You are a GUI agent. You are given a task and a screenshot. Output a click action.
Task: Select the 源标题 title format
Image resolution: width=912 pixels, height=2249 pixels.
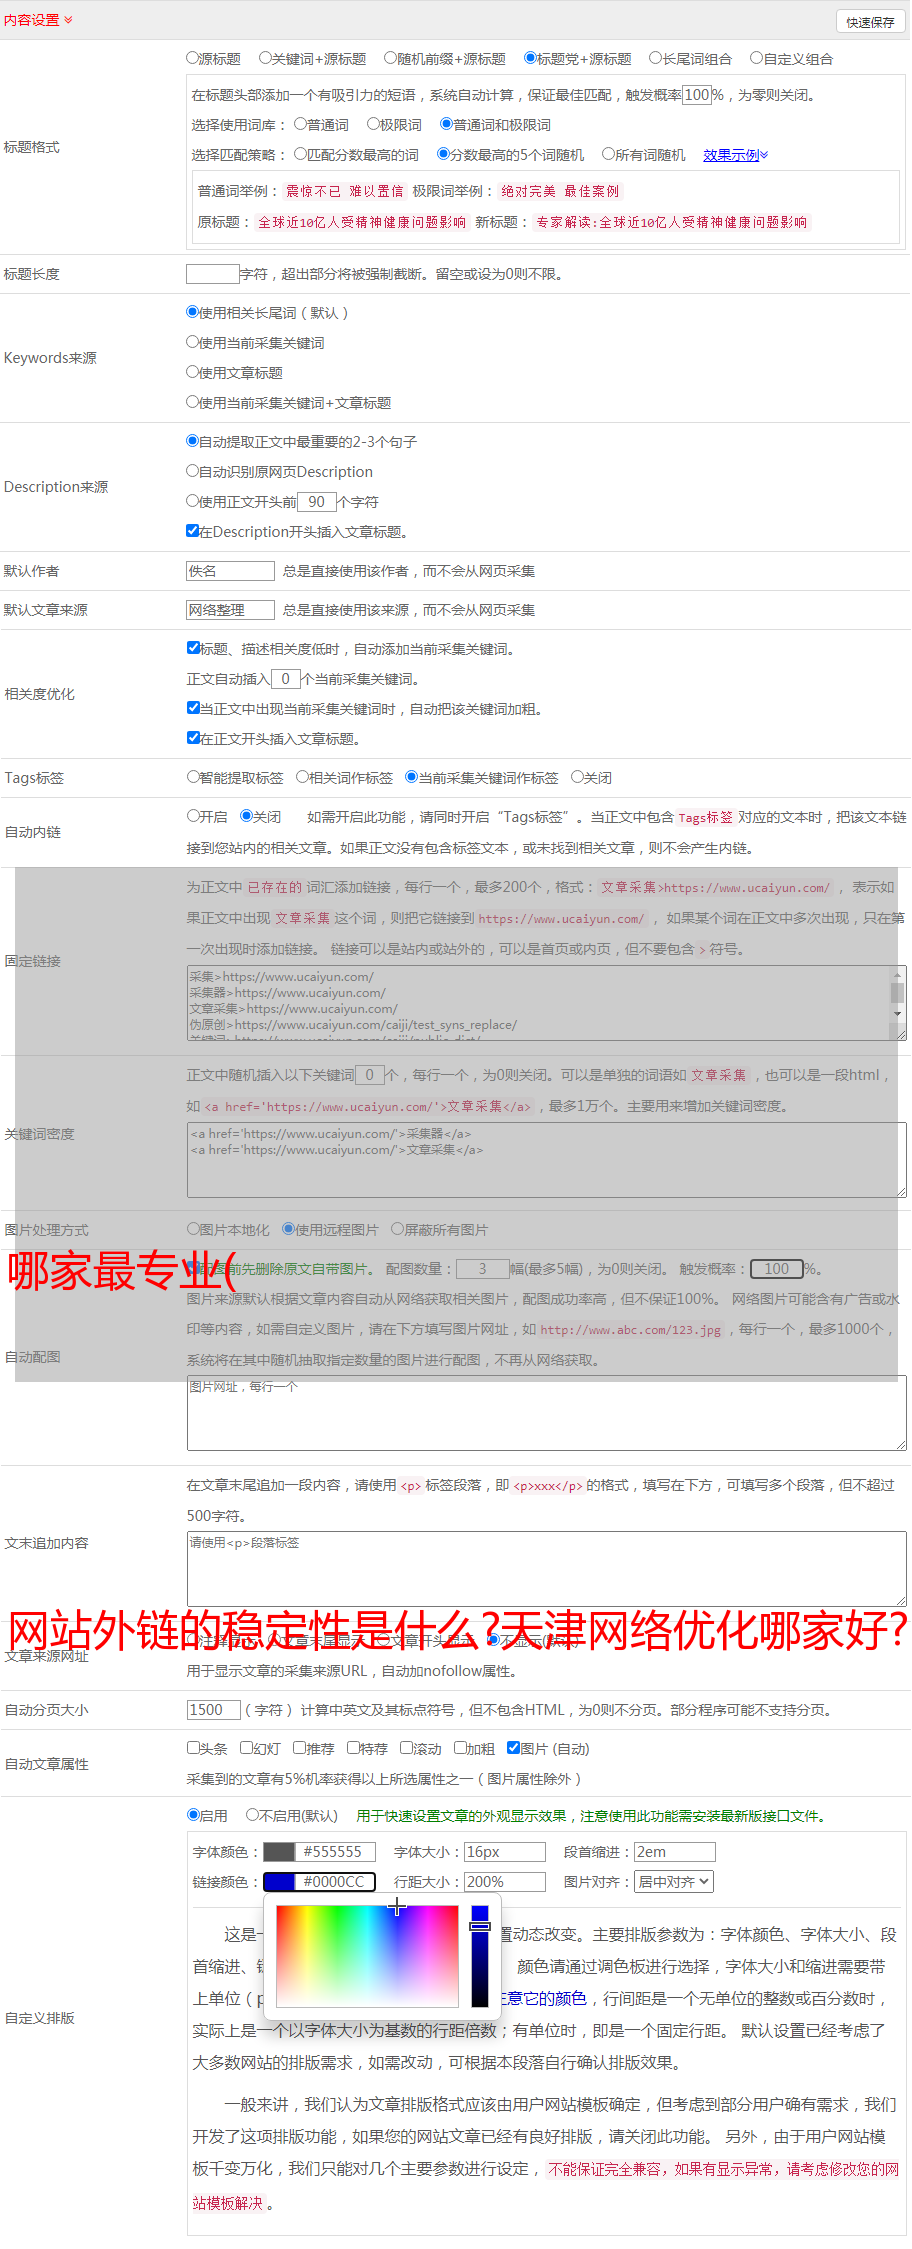(x=193, y=58)
